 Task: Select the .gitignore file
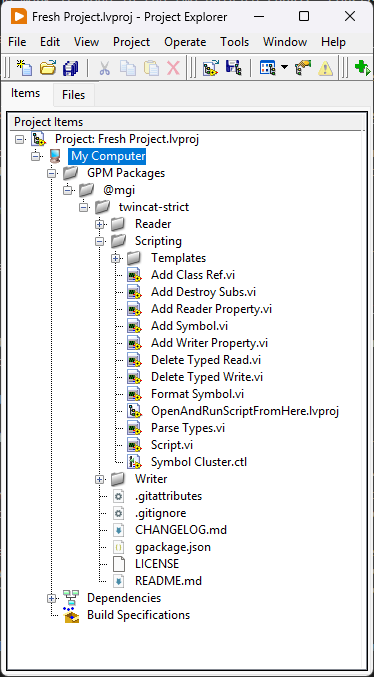(160, 513)
